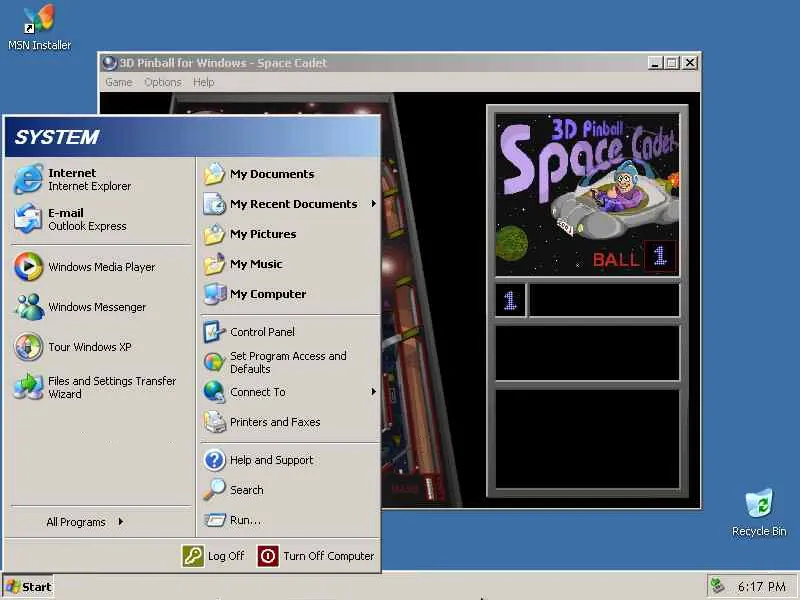Click the 'My Music' label text
800x600 pixels.
click(x=256, y=264)
